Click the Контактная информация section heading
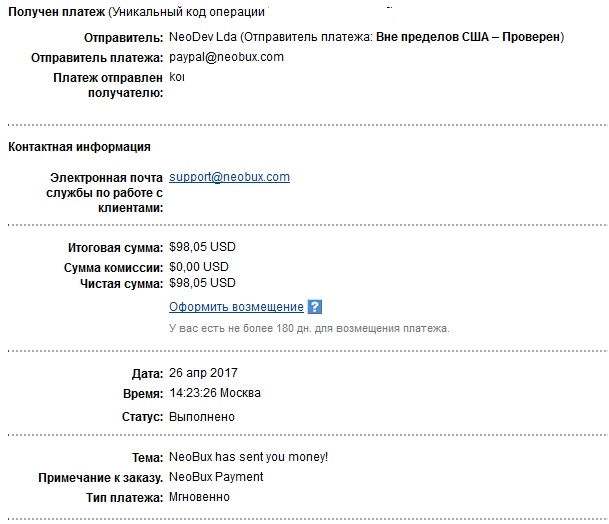The image size is (609, 524). coord(79,147)
